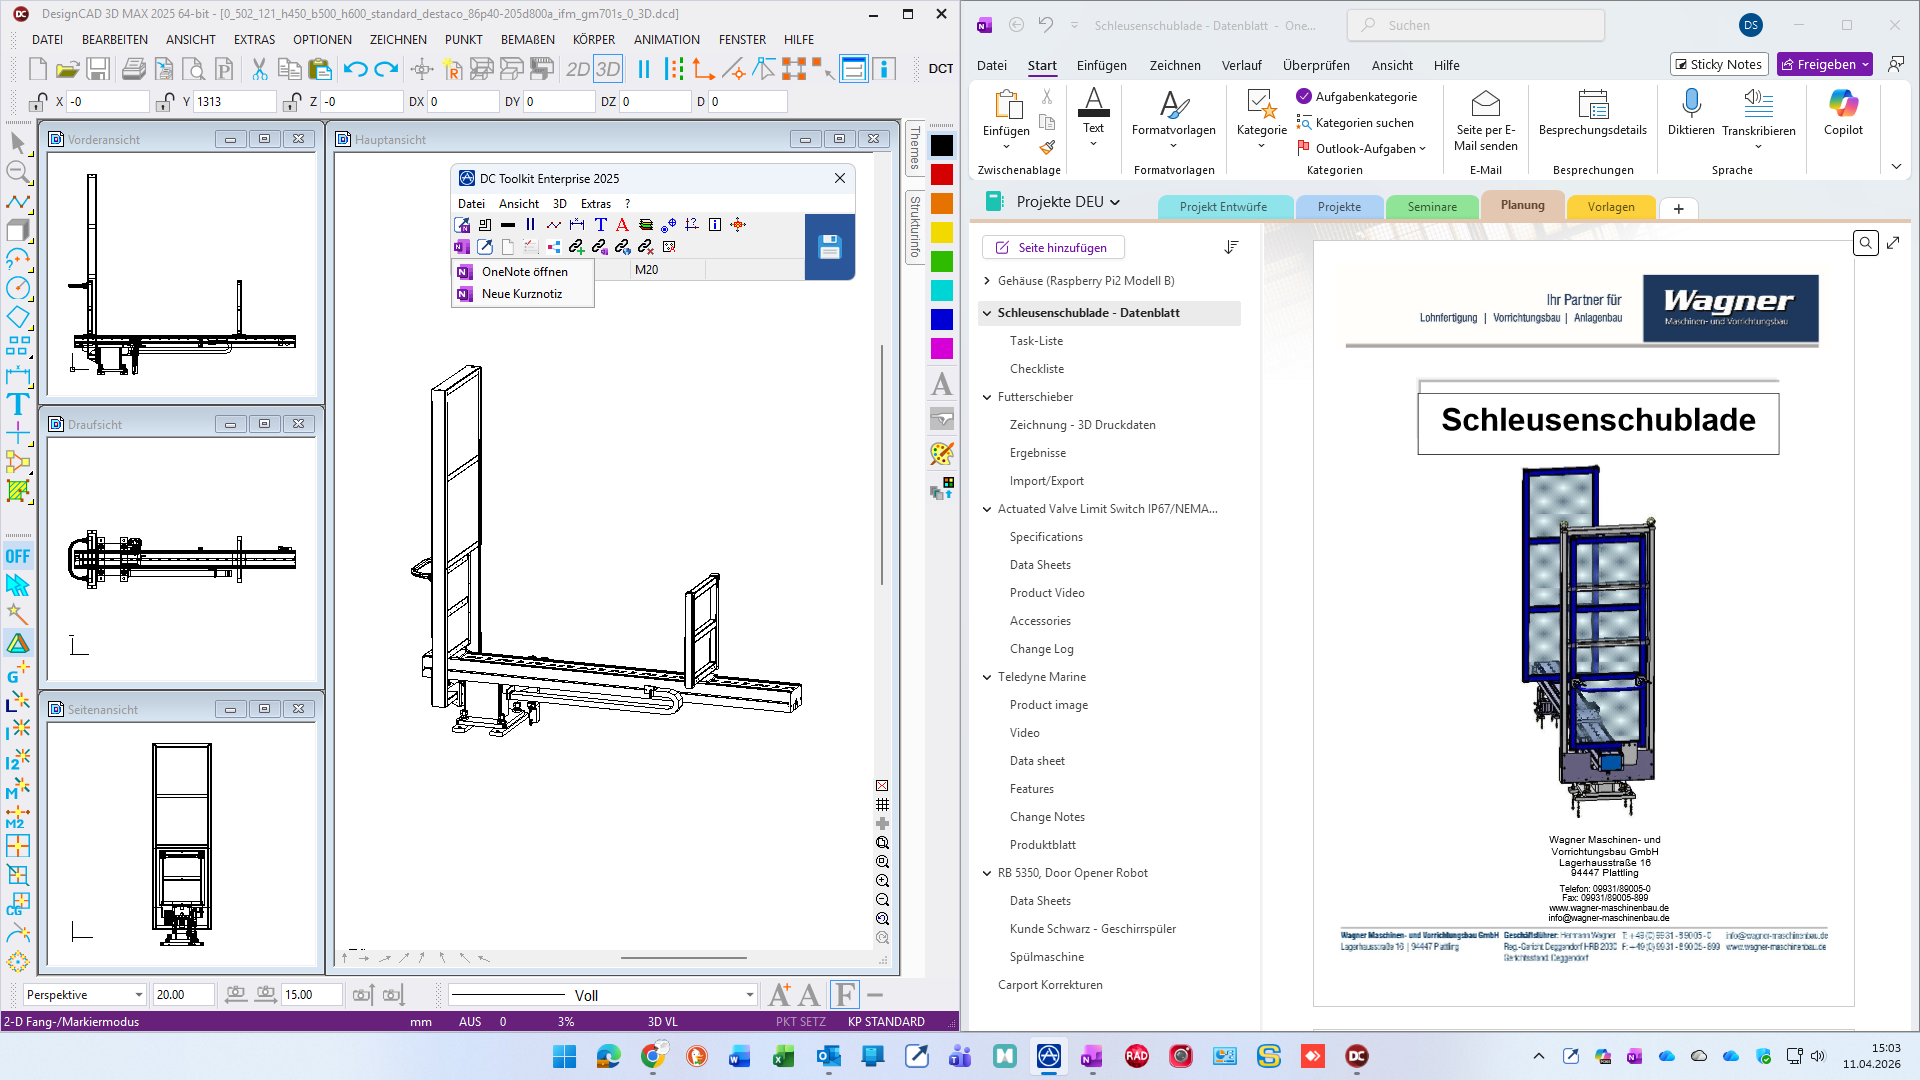Click Seite hinzufügen button
The width and height of the screenshot is (1920, 1080).
1052,247
